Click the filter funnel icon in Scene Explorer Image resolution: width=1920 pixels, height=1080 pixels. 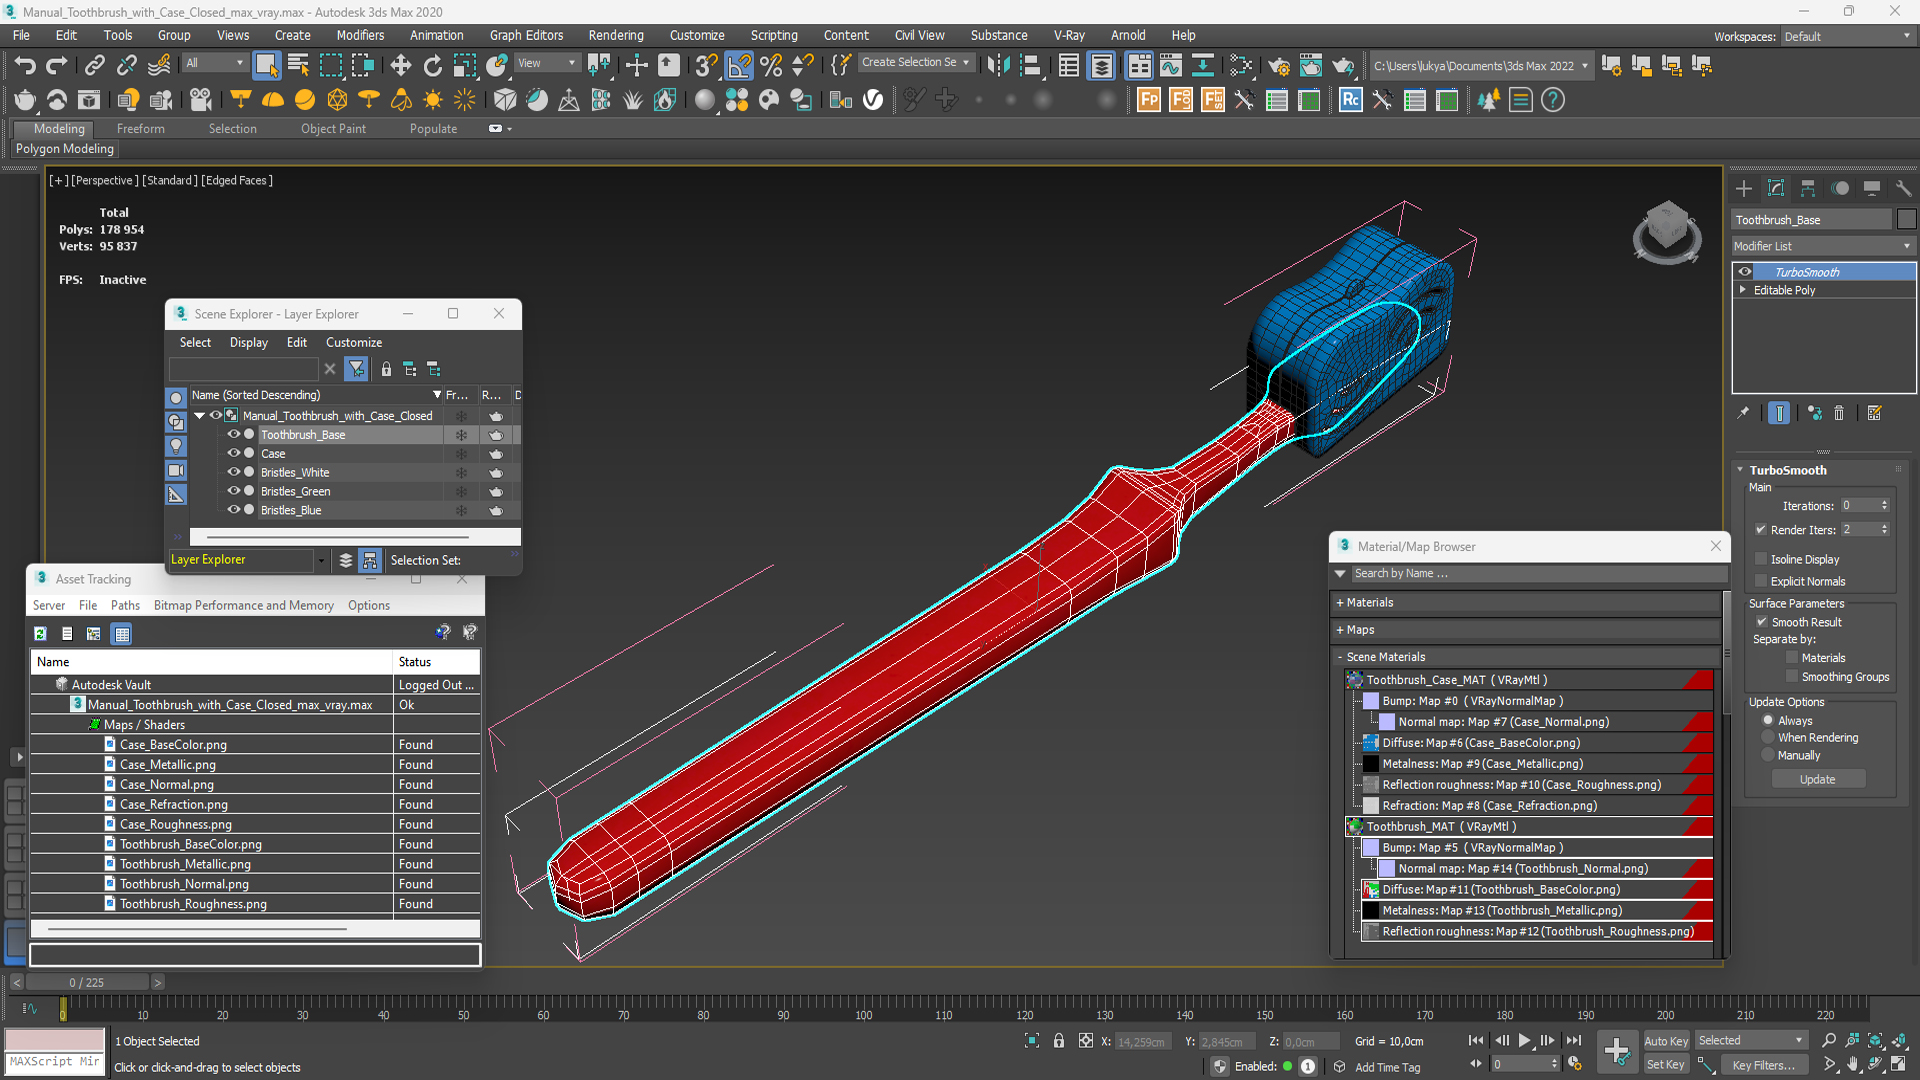[x=356, y=369]
